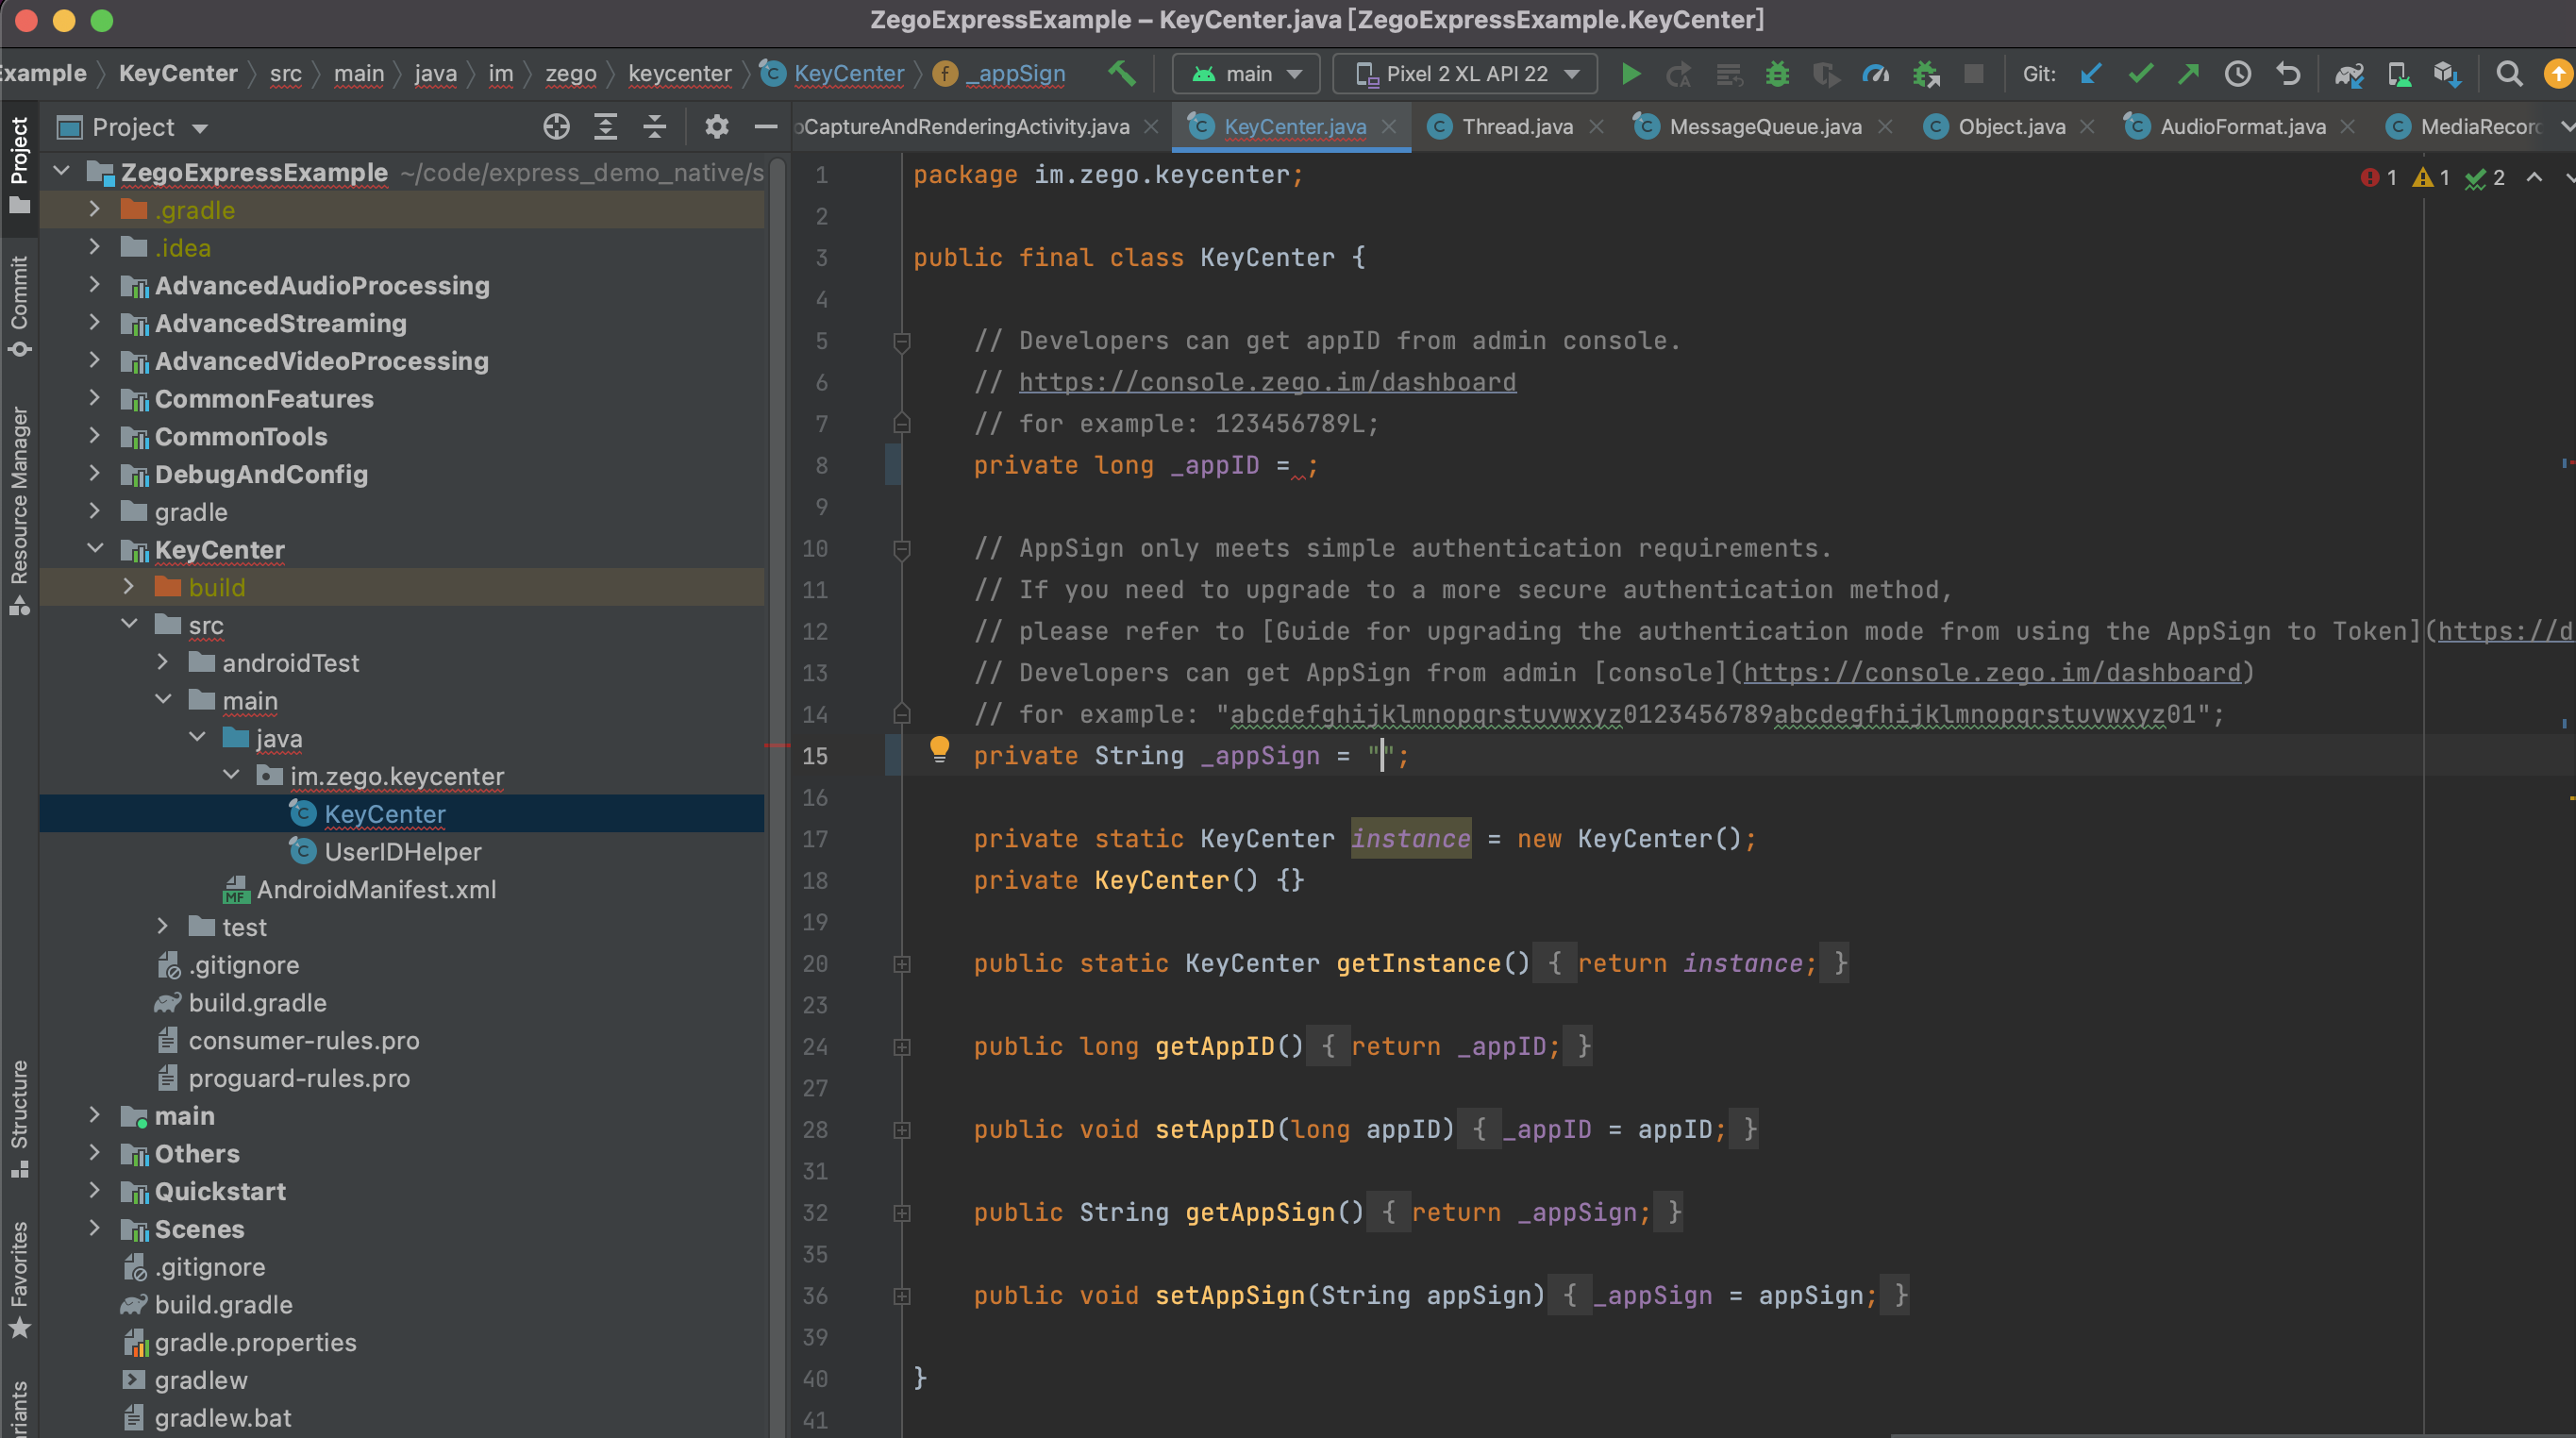
Task: Toggle the Project tool window sidebar tab
Action: point(19,163)
